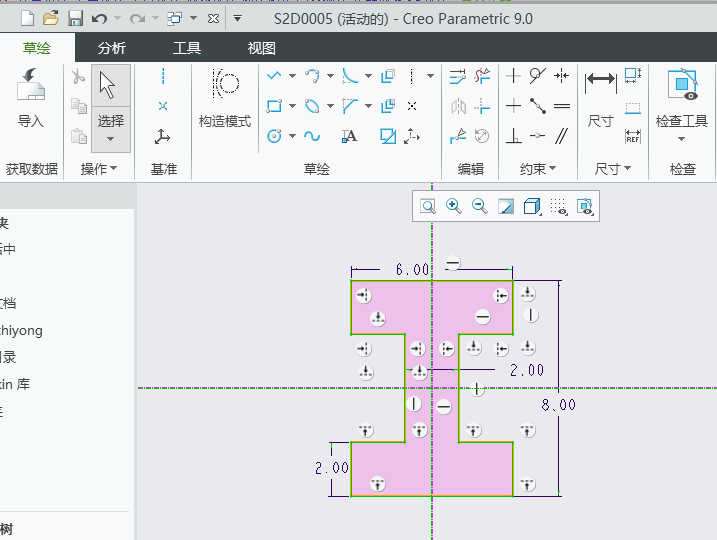Expand the circle tool dropdown
717x540 pixels.
coord(292,136)
